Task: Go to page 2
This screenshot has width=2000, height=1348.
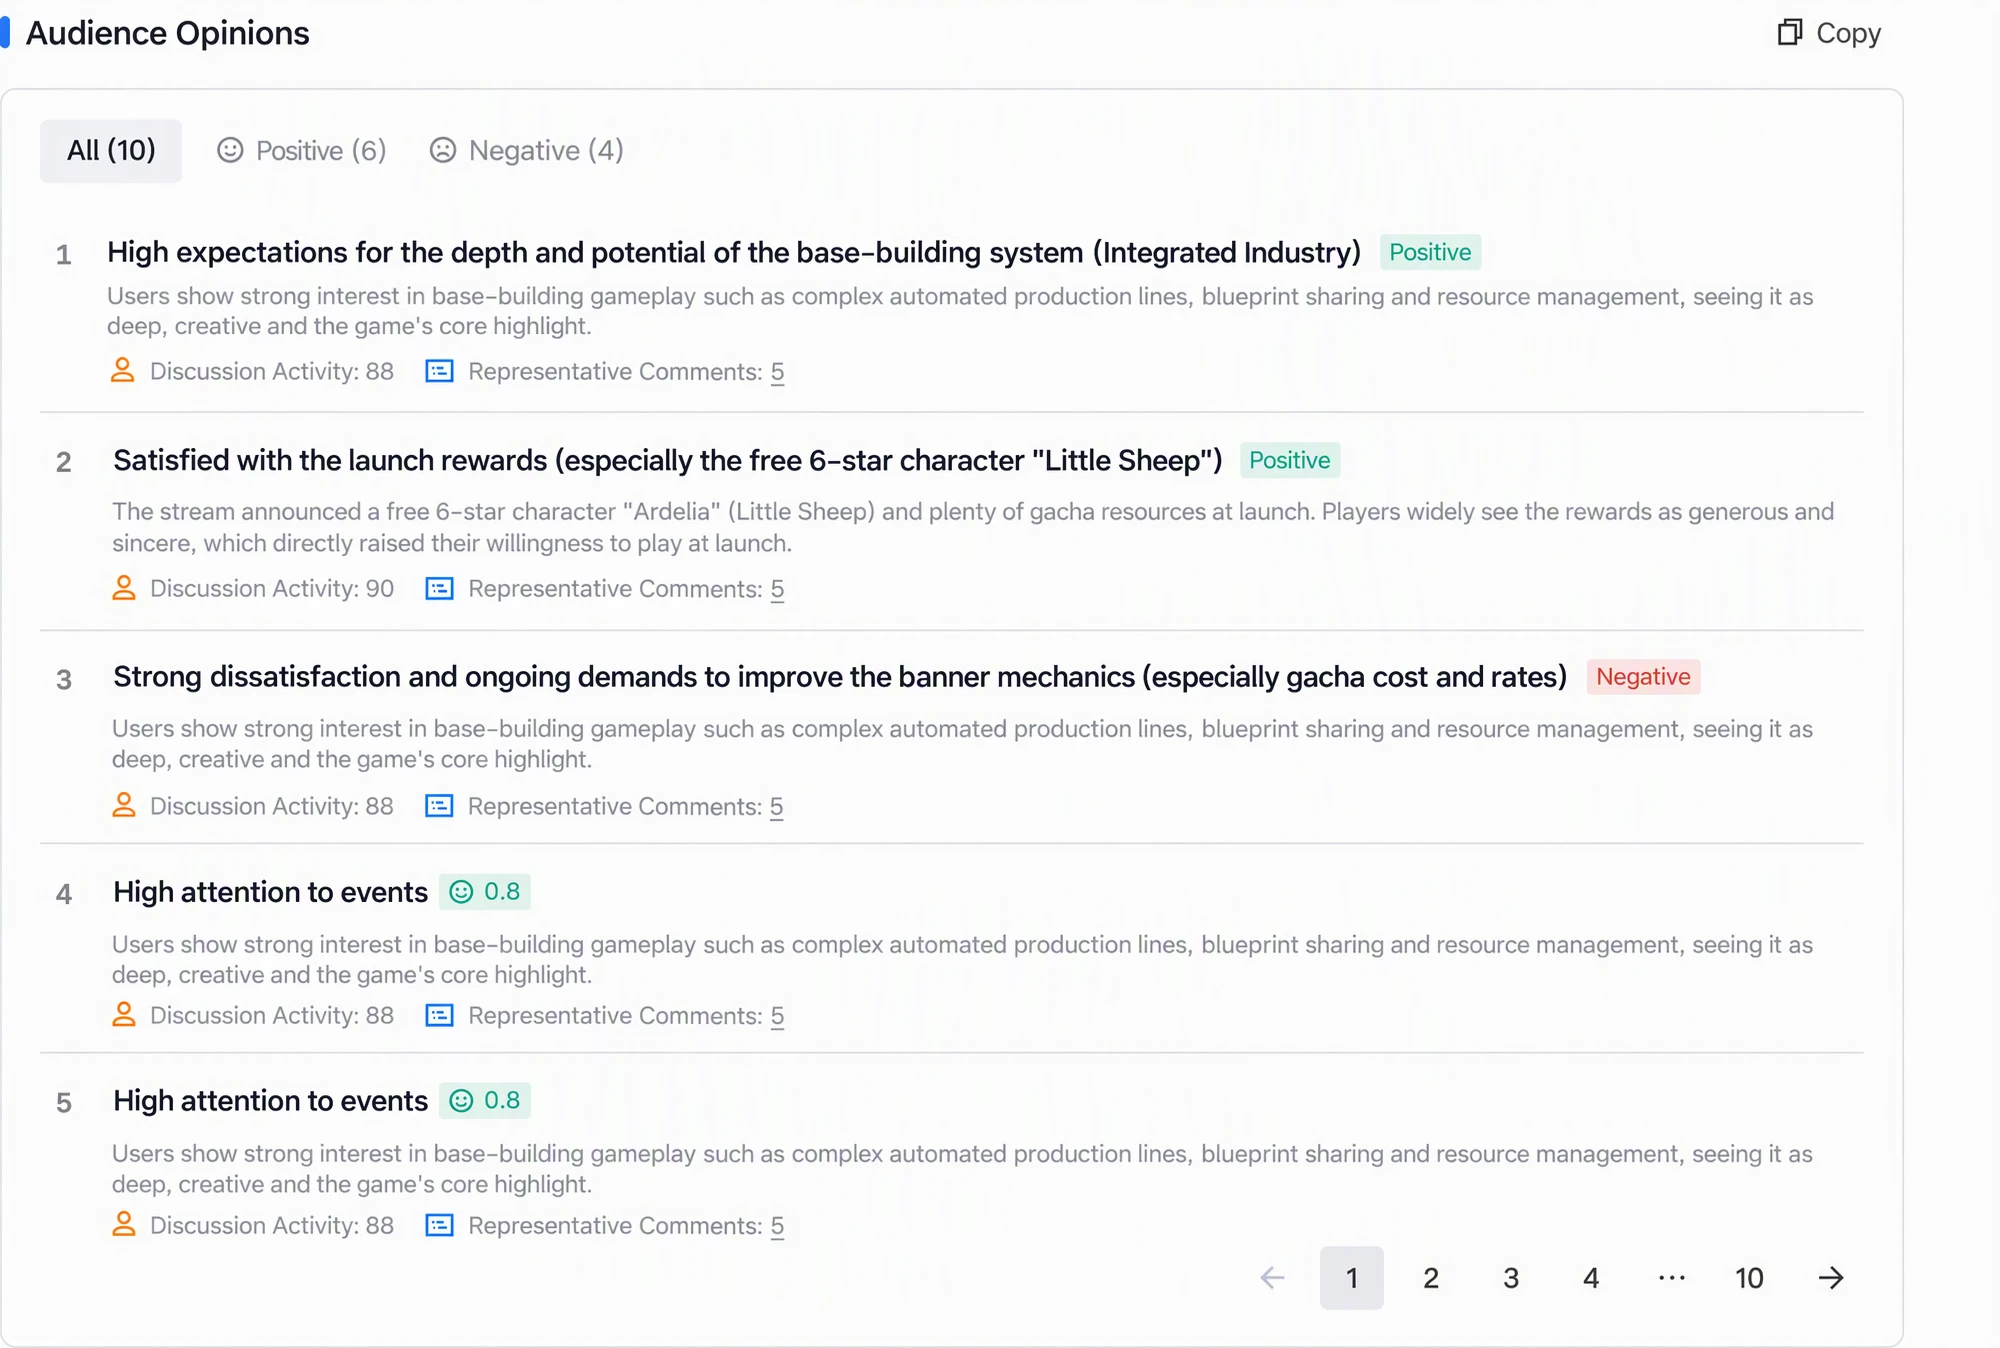Action: coord(1431,1278)
